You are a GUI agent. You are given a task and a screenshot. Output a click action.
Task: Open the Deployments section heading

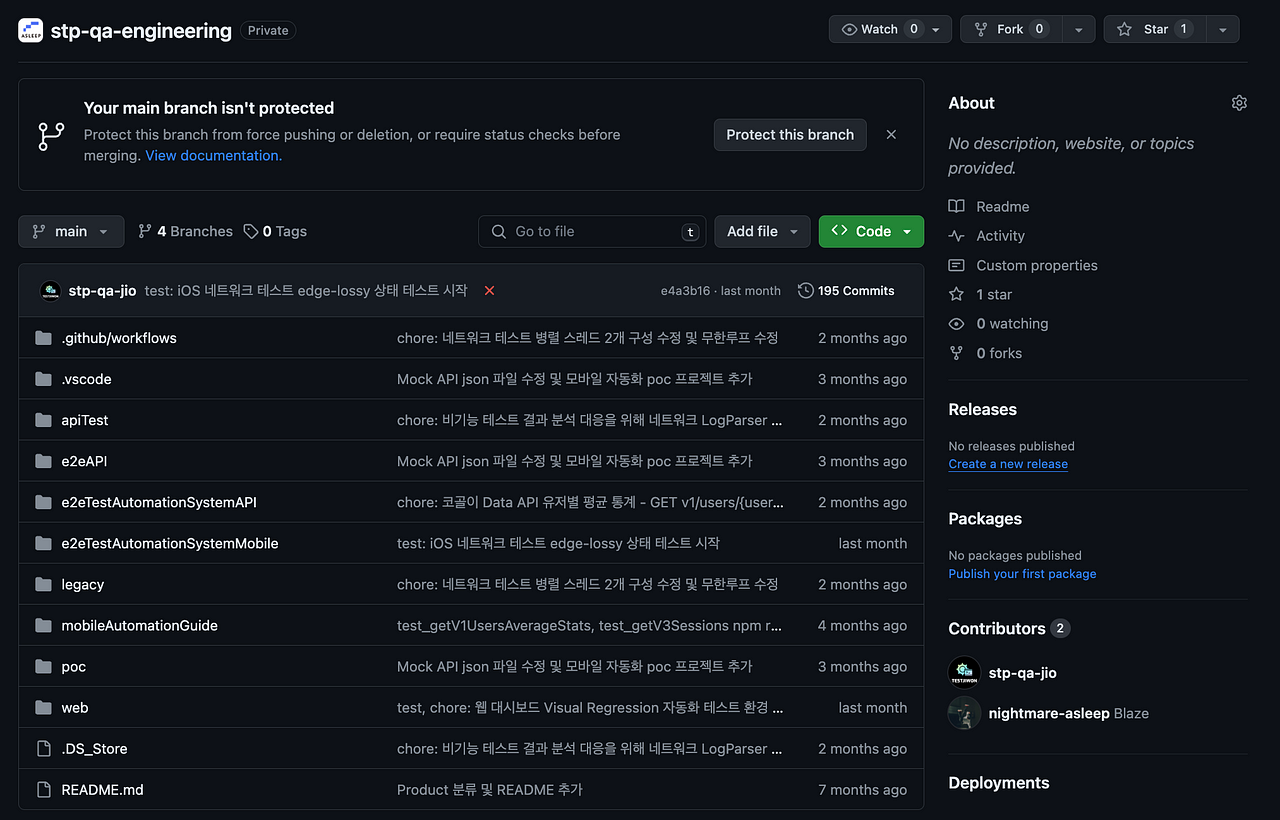[x=999, y=783]
